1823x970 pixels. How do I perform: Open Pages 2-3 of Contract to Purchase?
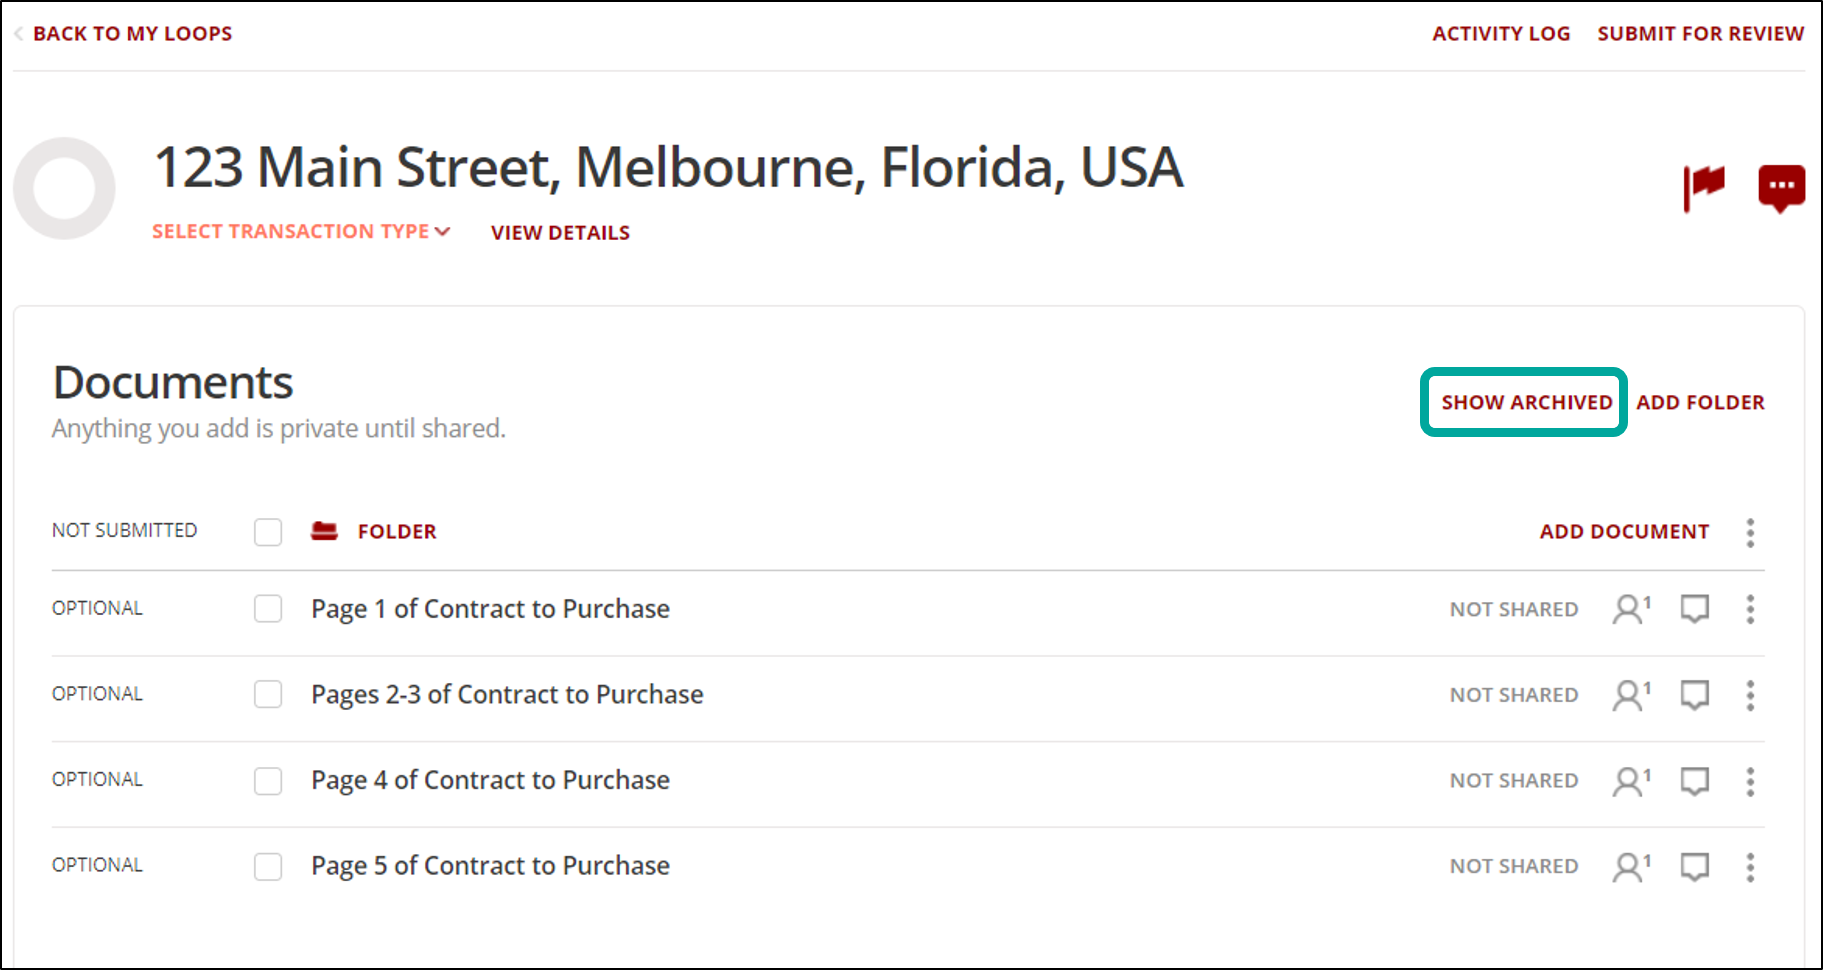pyautogui.click(x=507, y=694)
